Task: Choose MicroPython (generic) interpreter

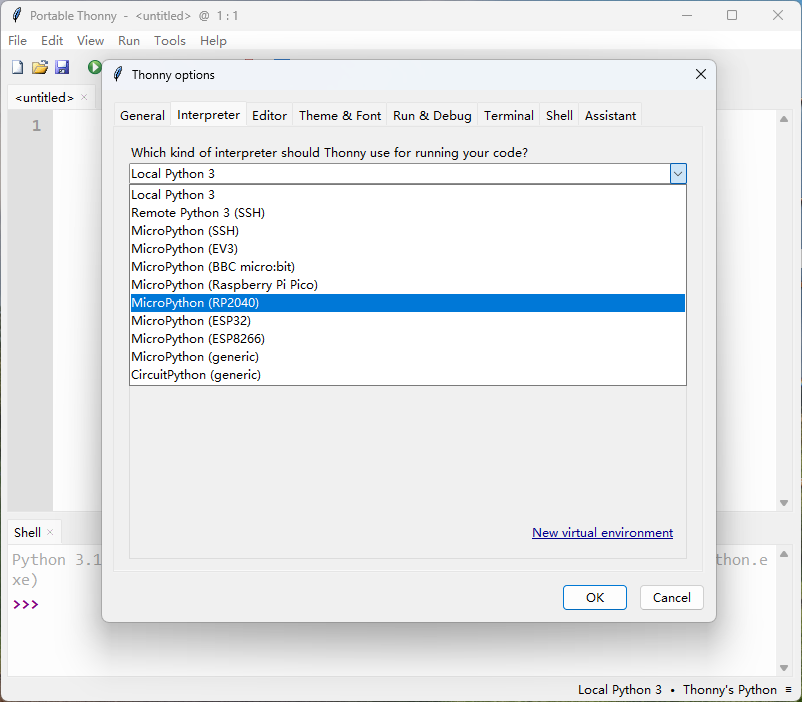Action: click(408, 357)
